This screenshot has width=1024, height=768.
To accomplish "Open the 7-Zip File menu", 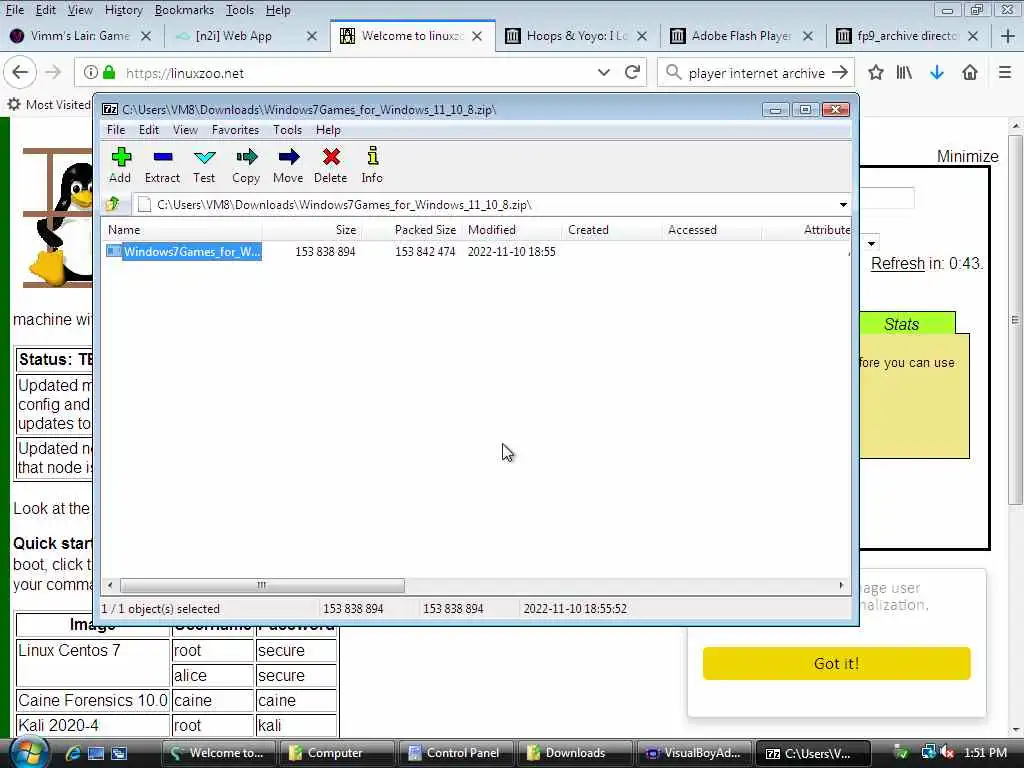I will point(116,130).
